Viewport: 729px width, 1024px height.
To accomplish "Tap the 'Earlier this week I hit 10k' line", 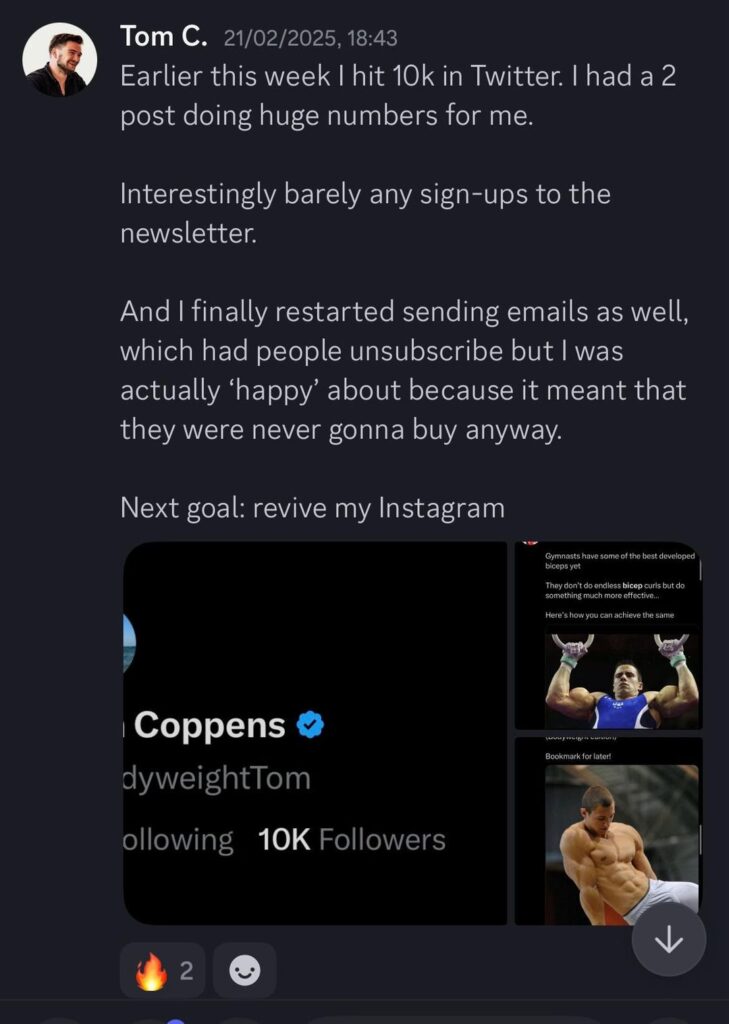I will 398,76.
